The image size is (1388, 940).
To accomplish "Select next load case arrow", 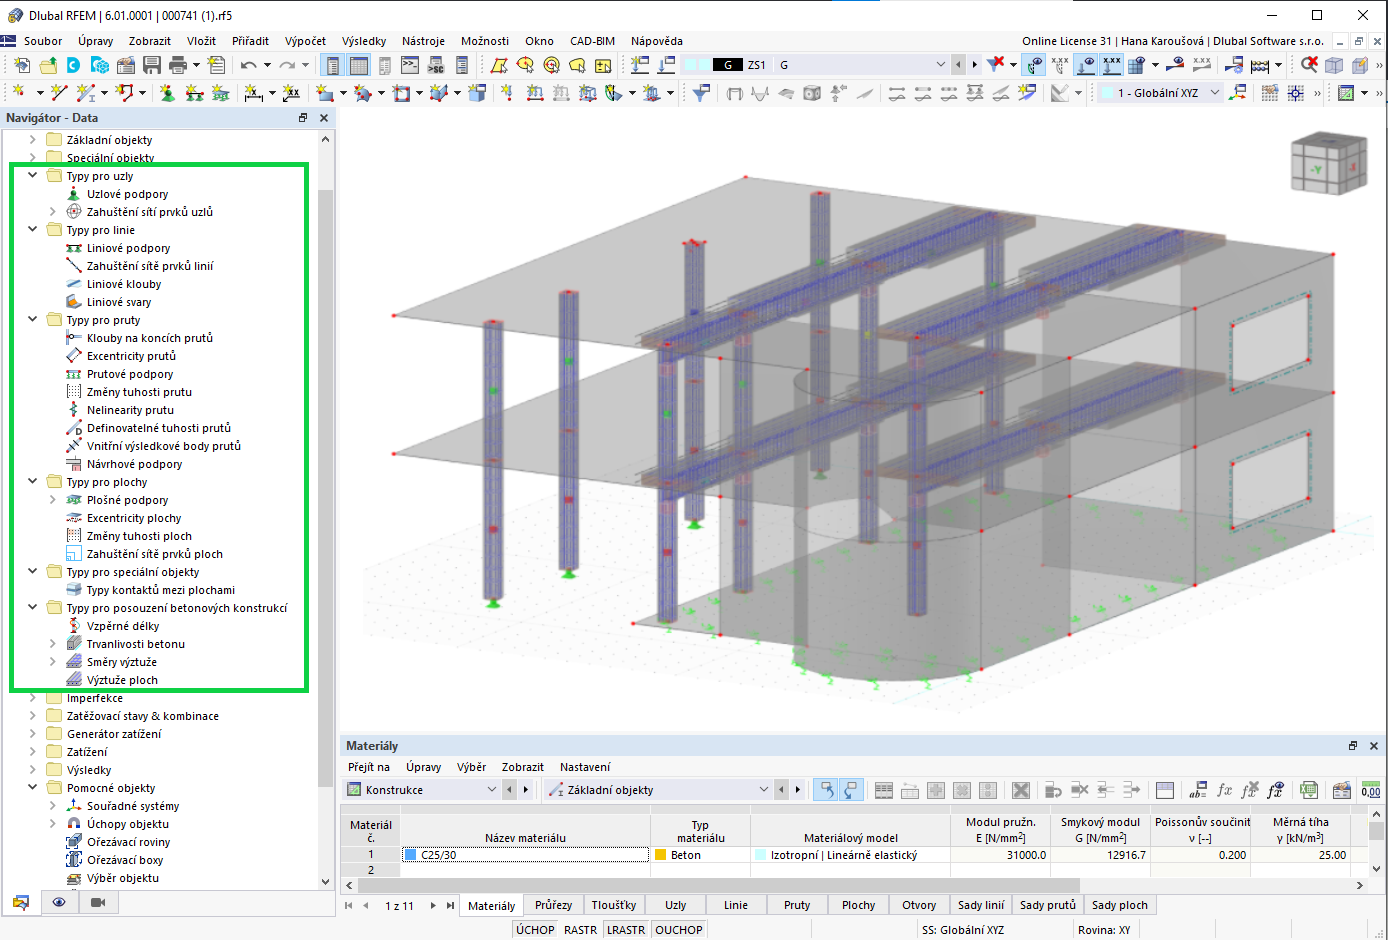I will pos(974,65).
